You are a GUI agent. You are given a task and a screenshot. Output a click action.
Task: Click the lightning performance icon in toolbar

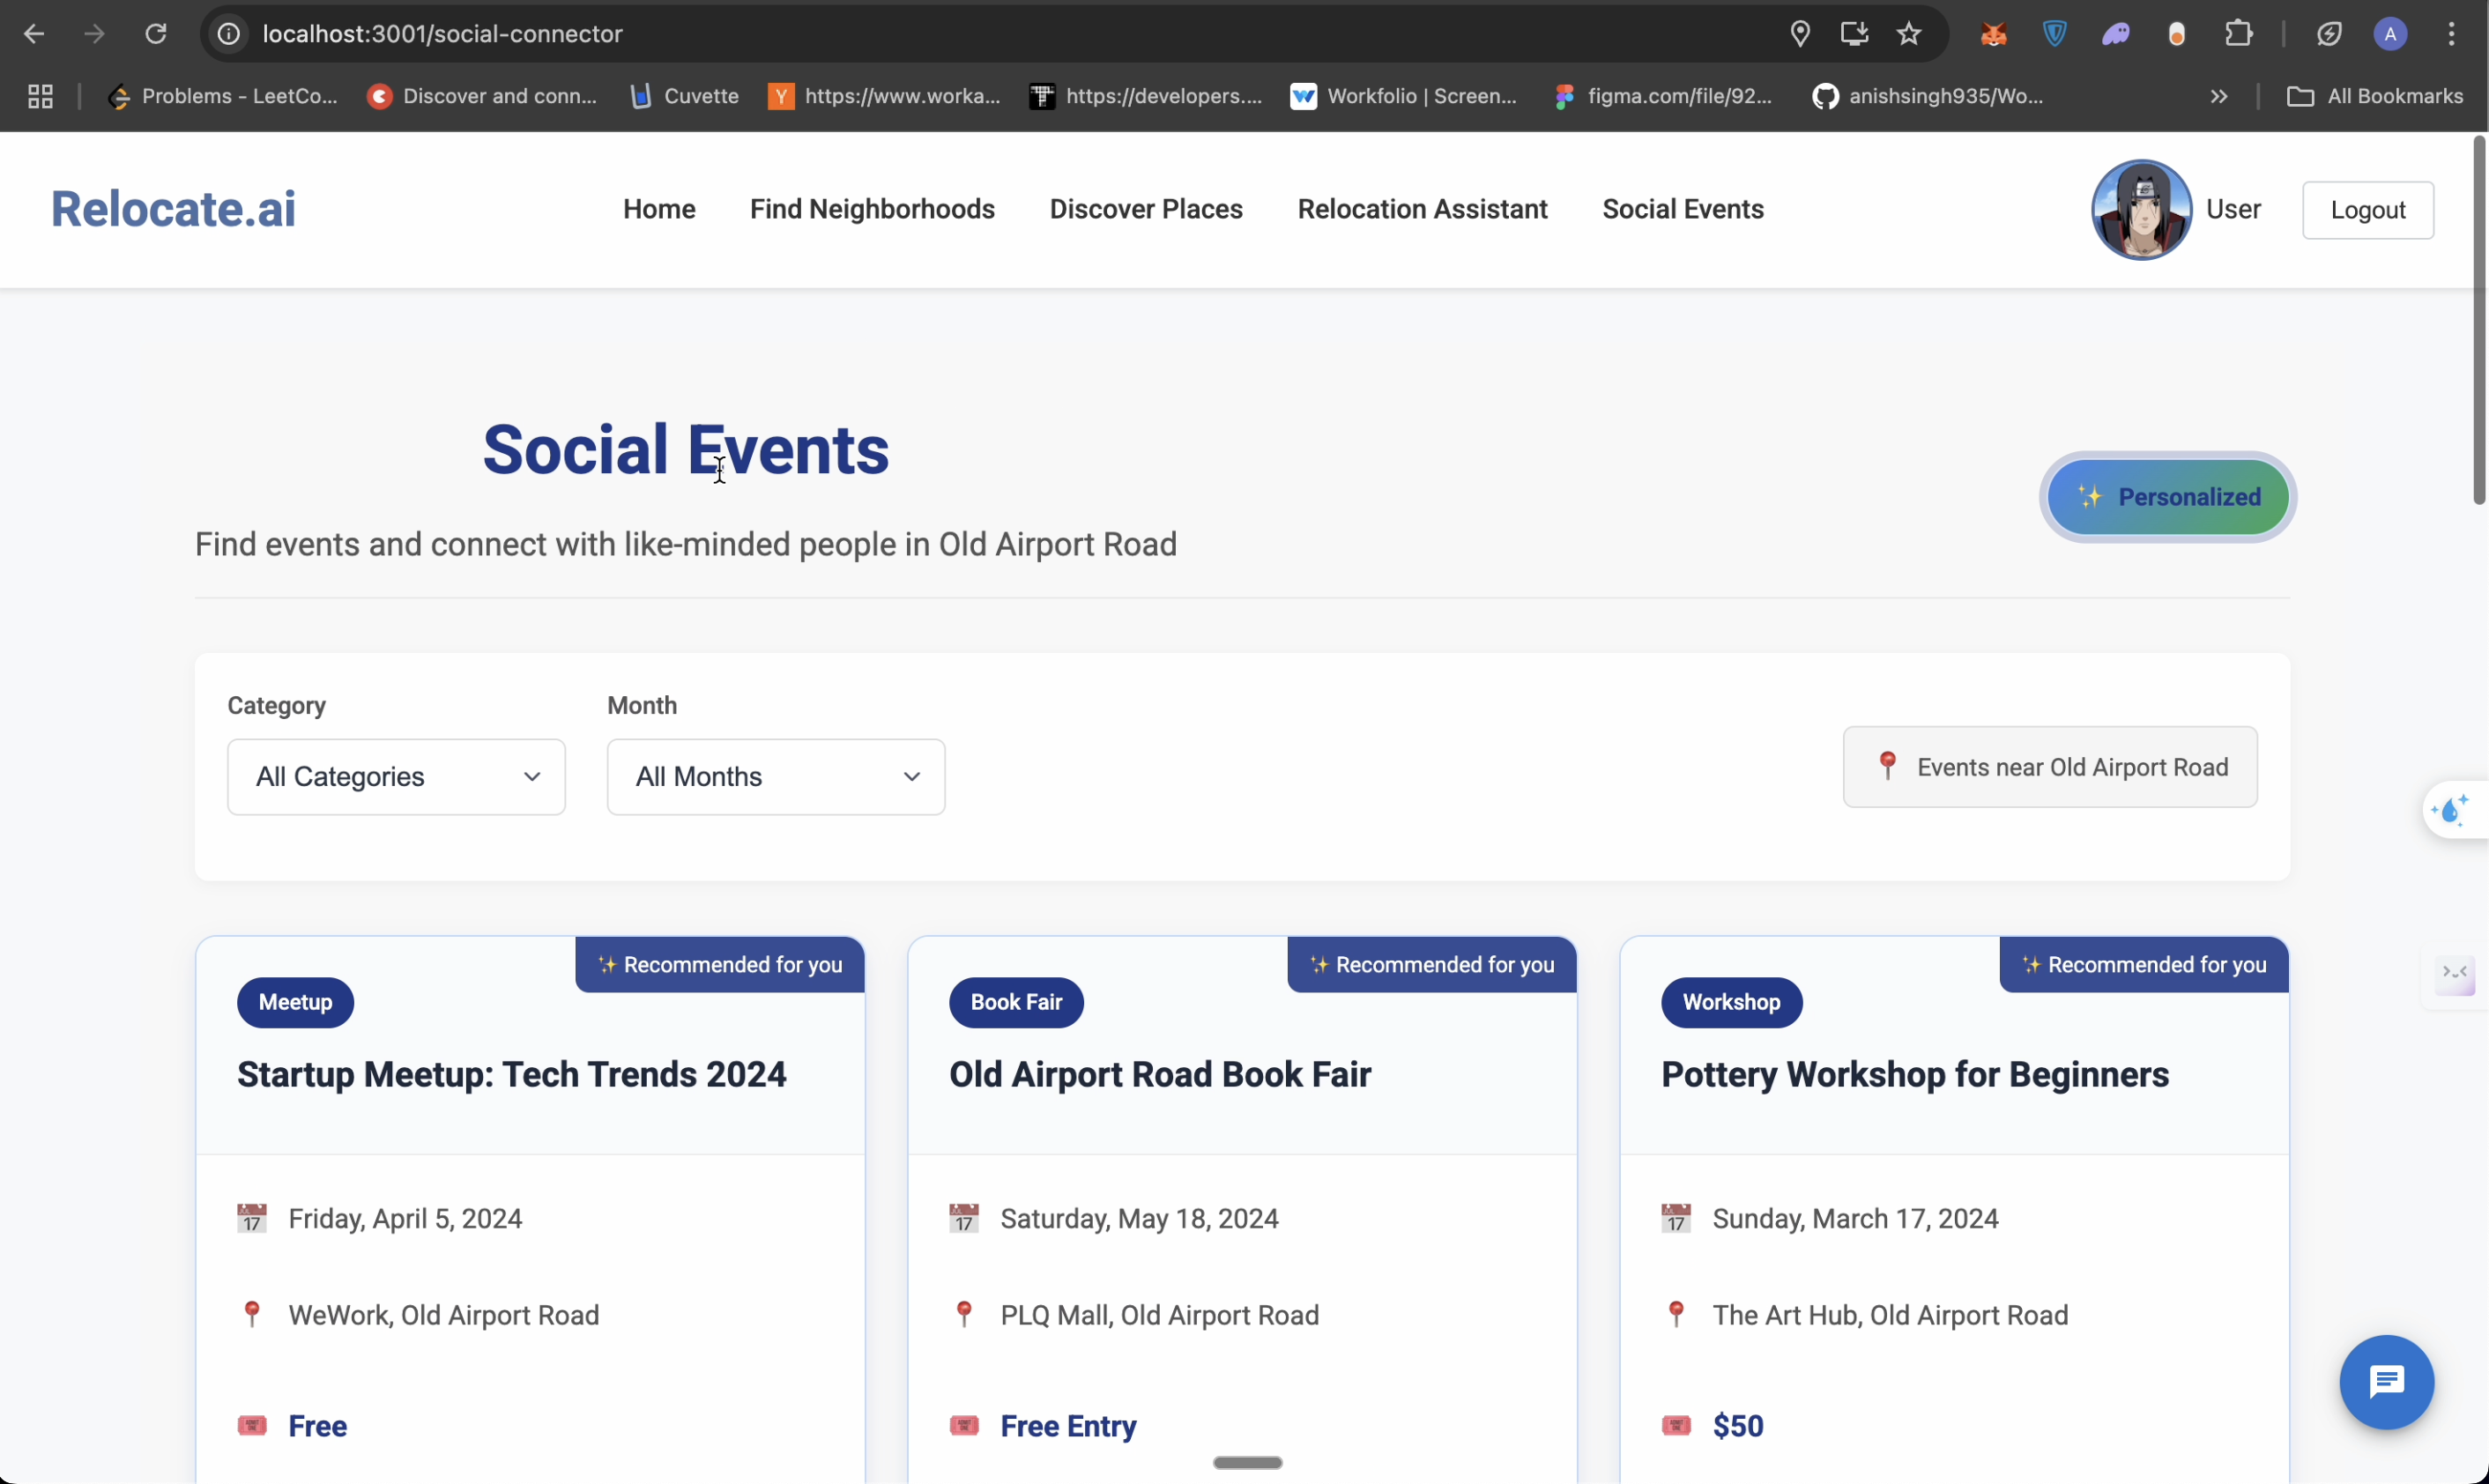click(2329, 34)
